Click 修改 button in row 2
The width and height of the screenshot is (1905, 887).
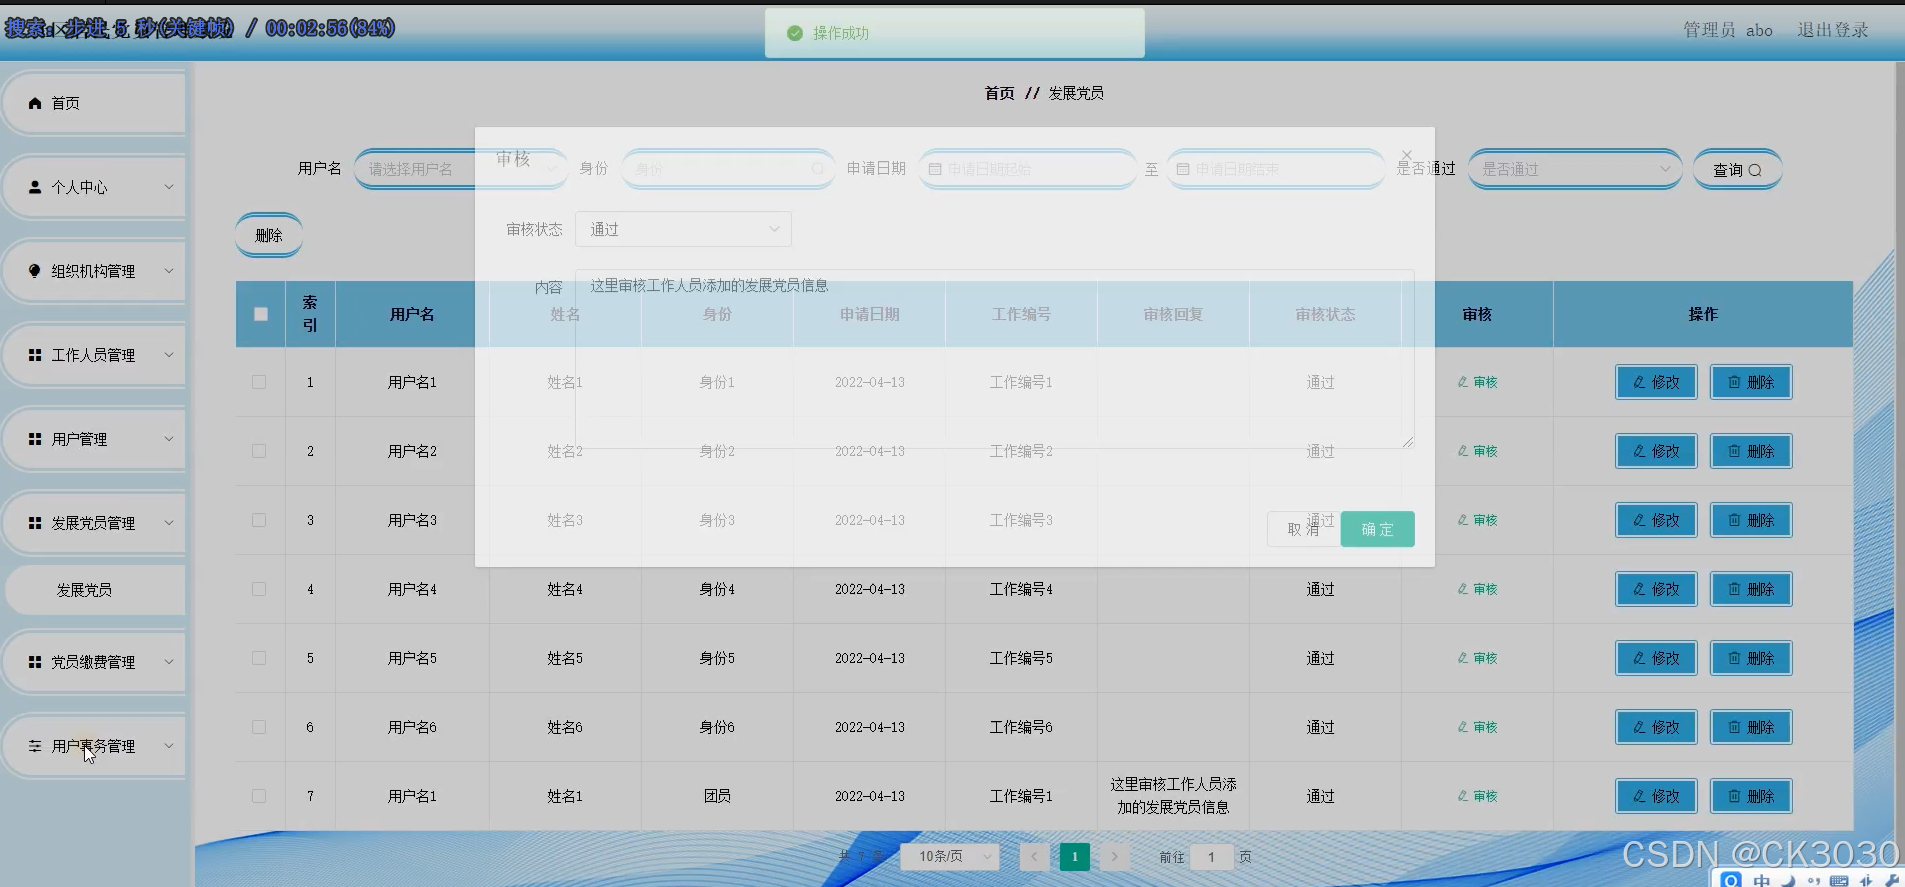point(1656,451)
